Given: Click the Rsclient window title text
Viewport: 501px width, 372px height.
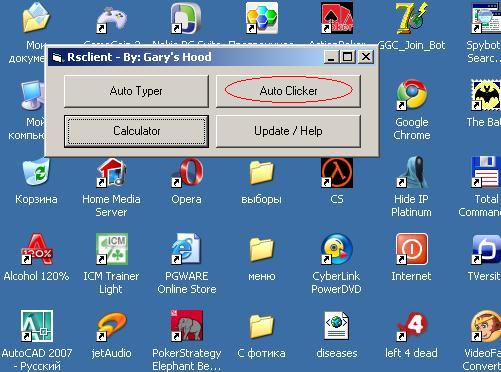Looking at the screenshot, I should click(139, 57).
